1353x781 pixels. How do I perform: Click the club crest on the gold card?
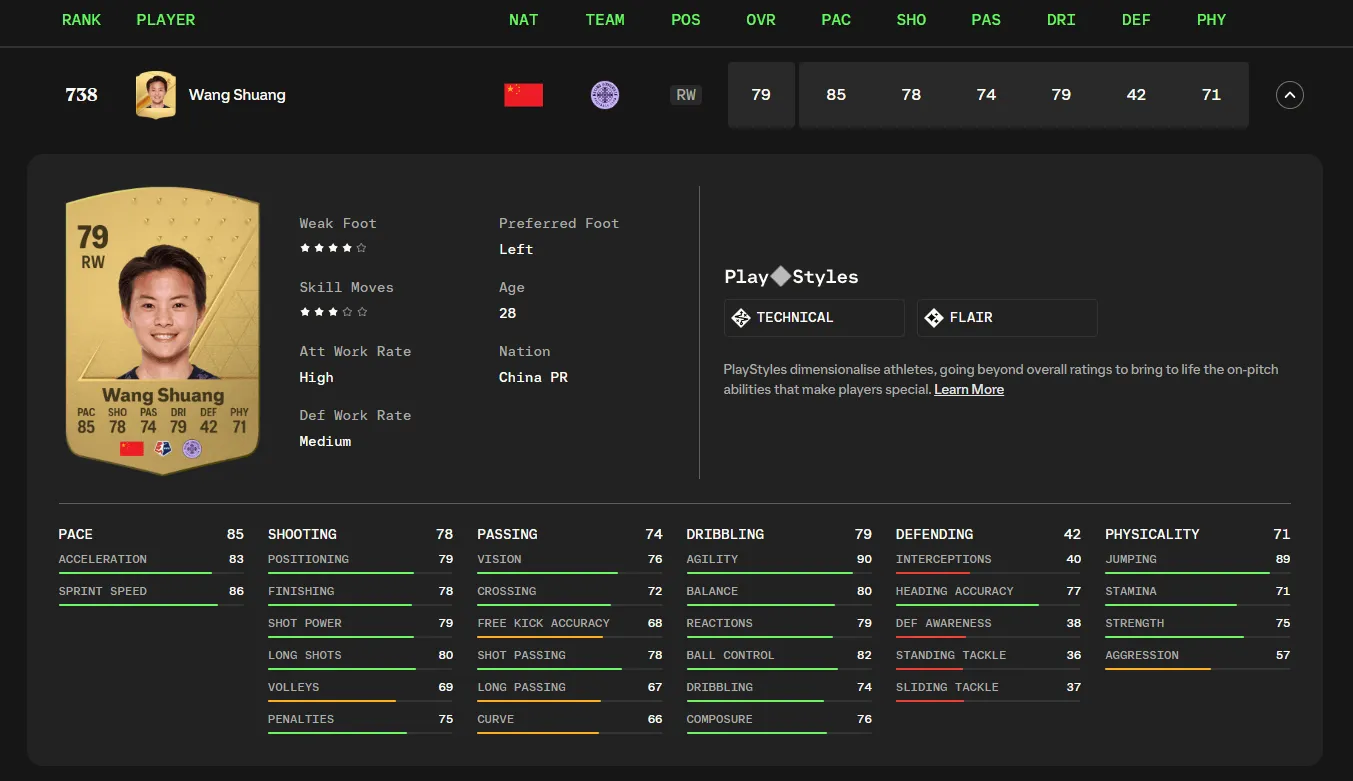(x=192, y=449)
